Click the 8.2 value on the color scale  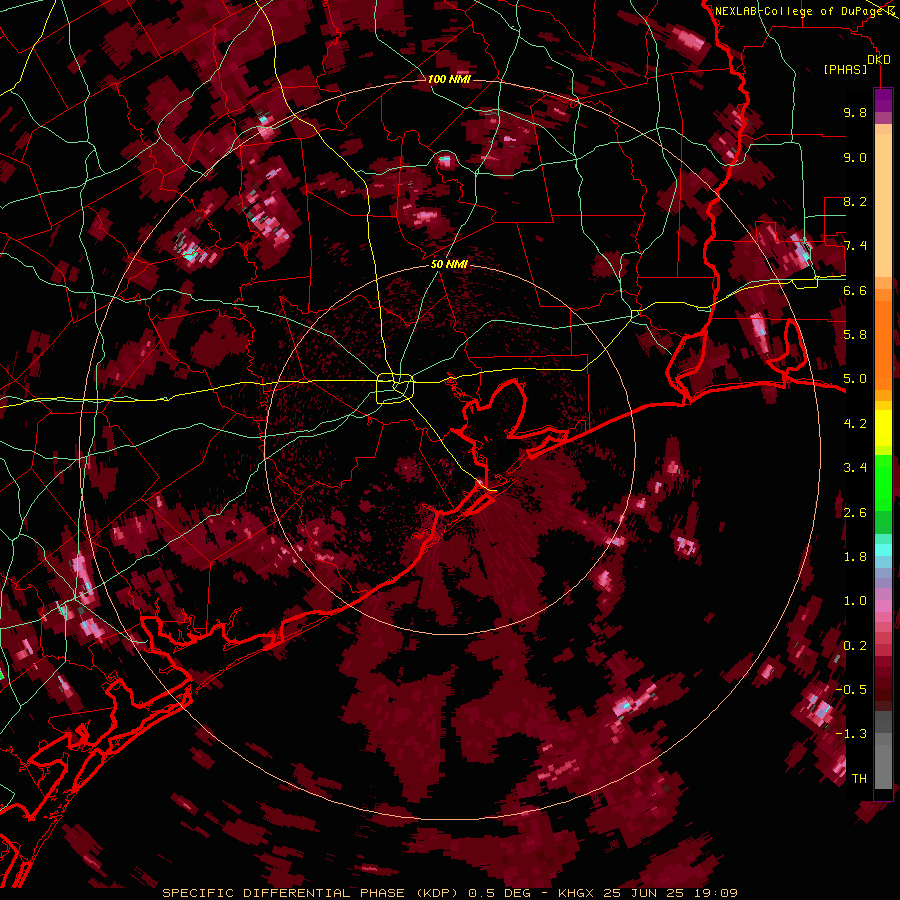pos(855,202)
